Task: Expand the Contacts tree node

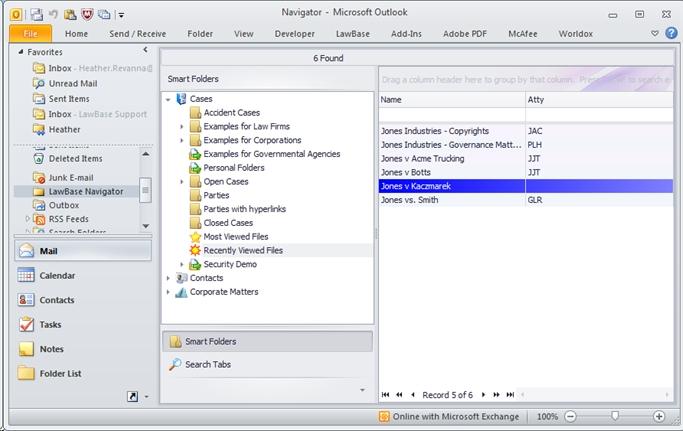Action: point(168,278)
